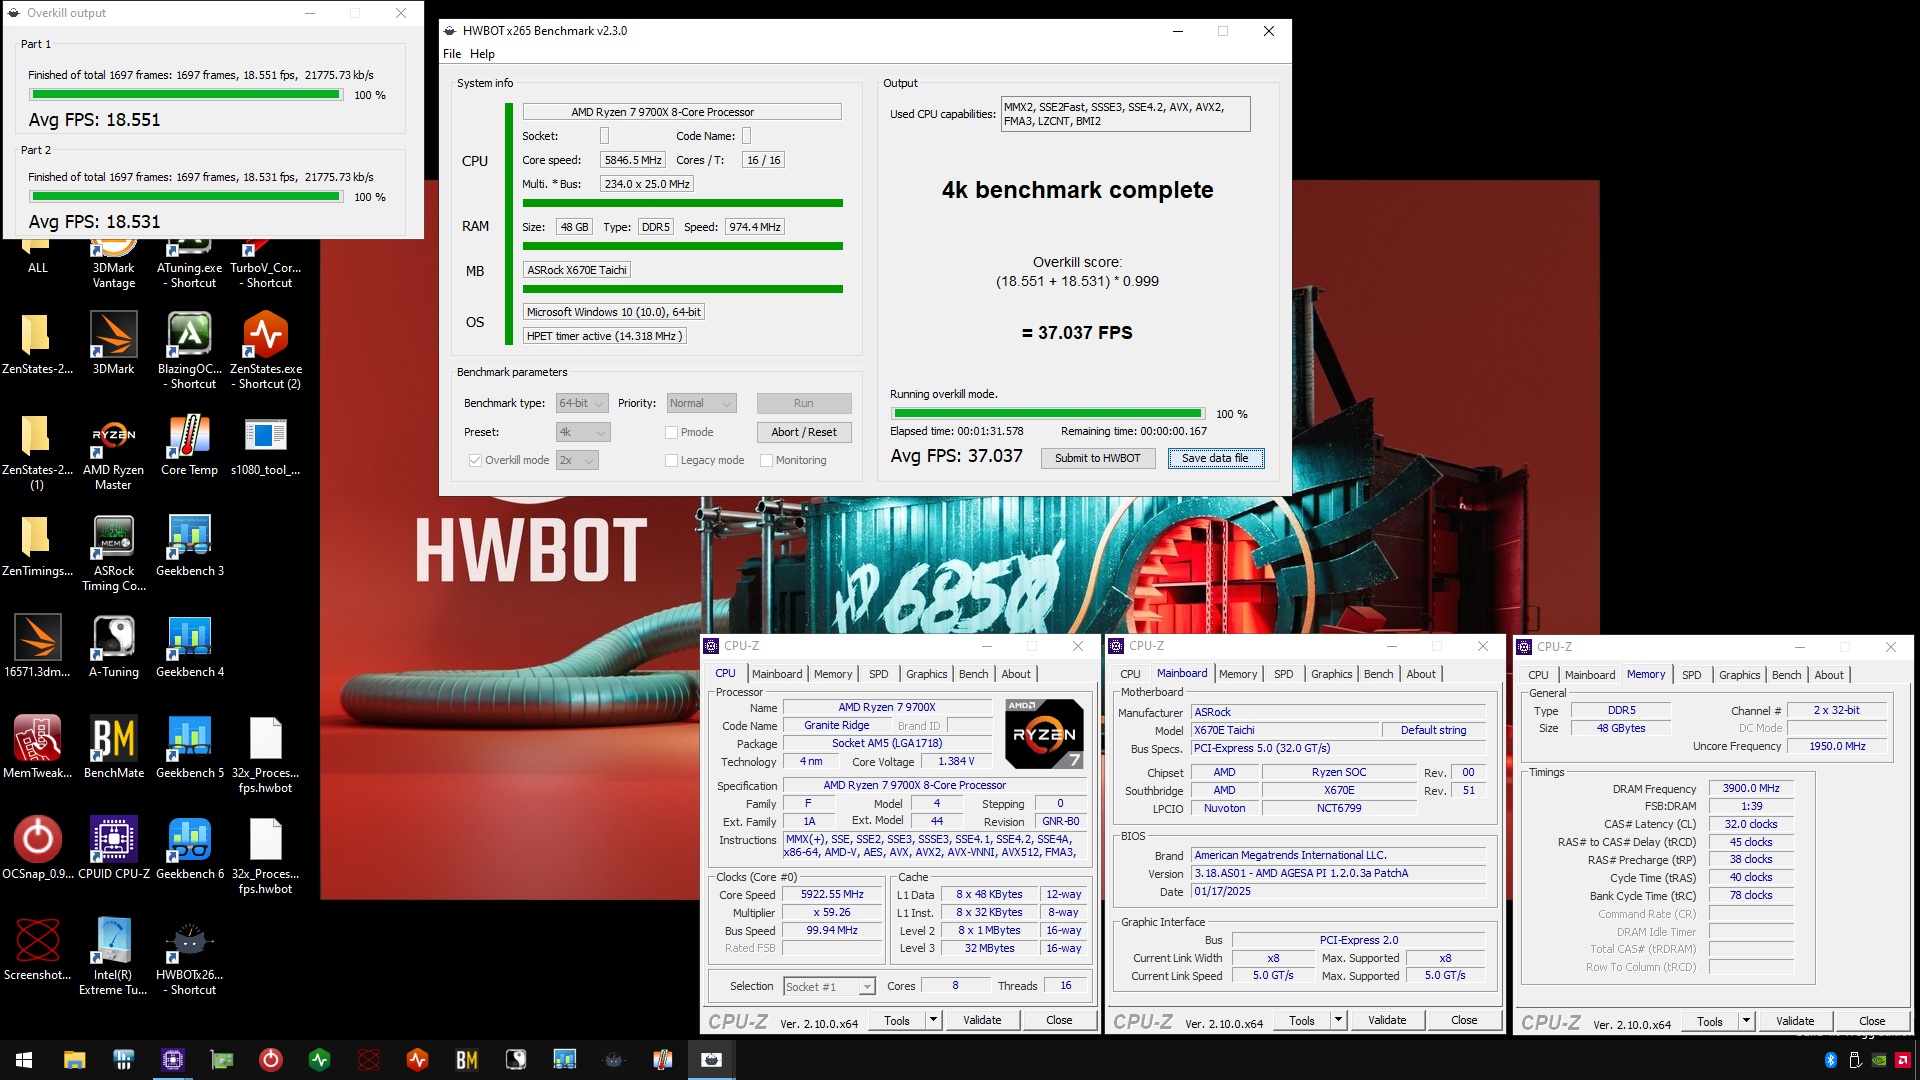The height and width of the screenshot is (1080, 1920).
Task: Expand Tools arrow in CPU-Z Memory window
Action: pyautogui.click(x=1746, y=1021)
